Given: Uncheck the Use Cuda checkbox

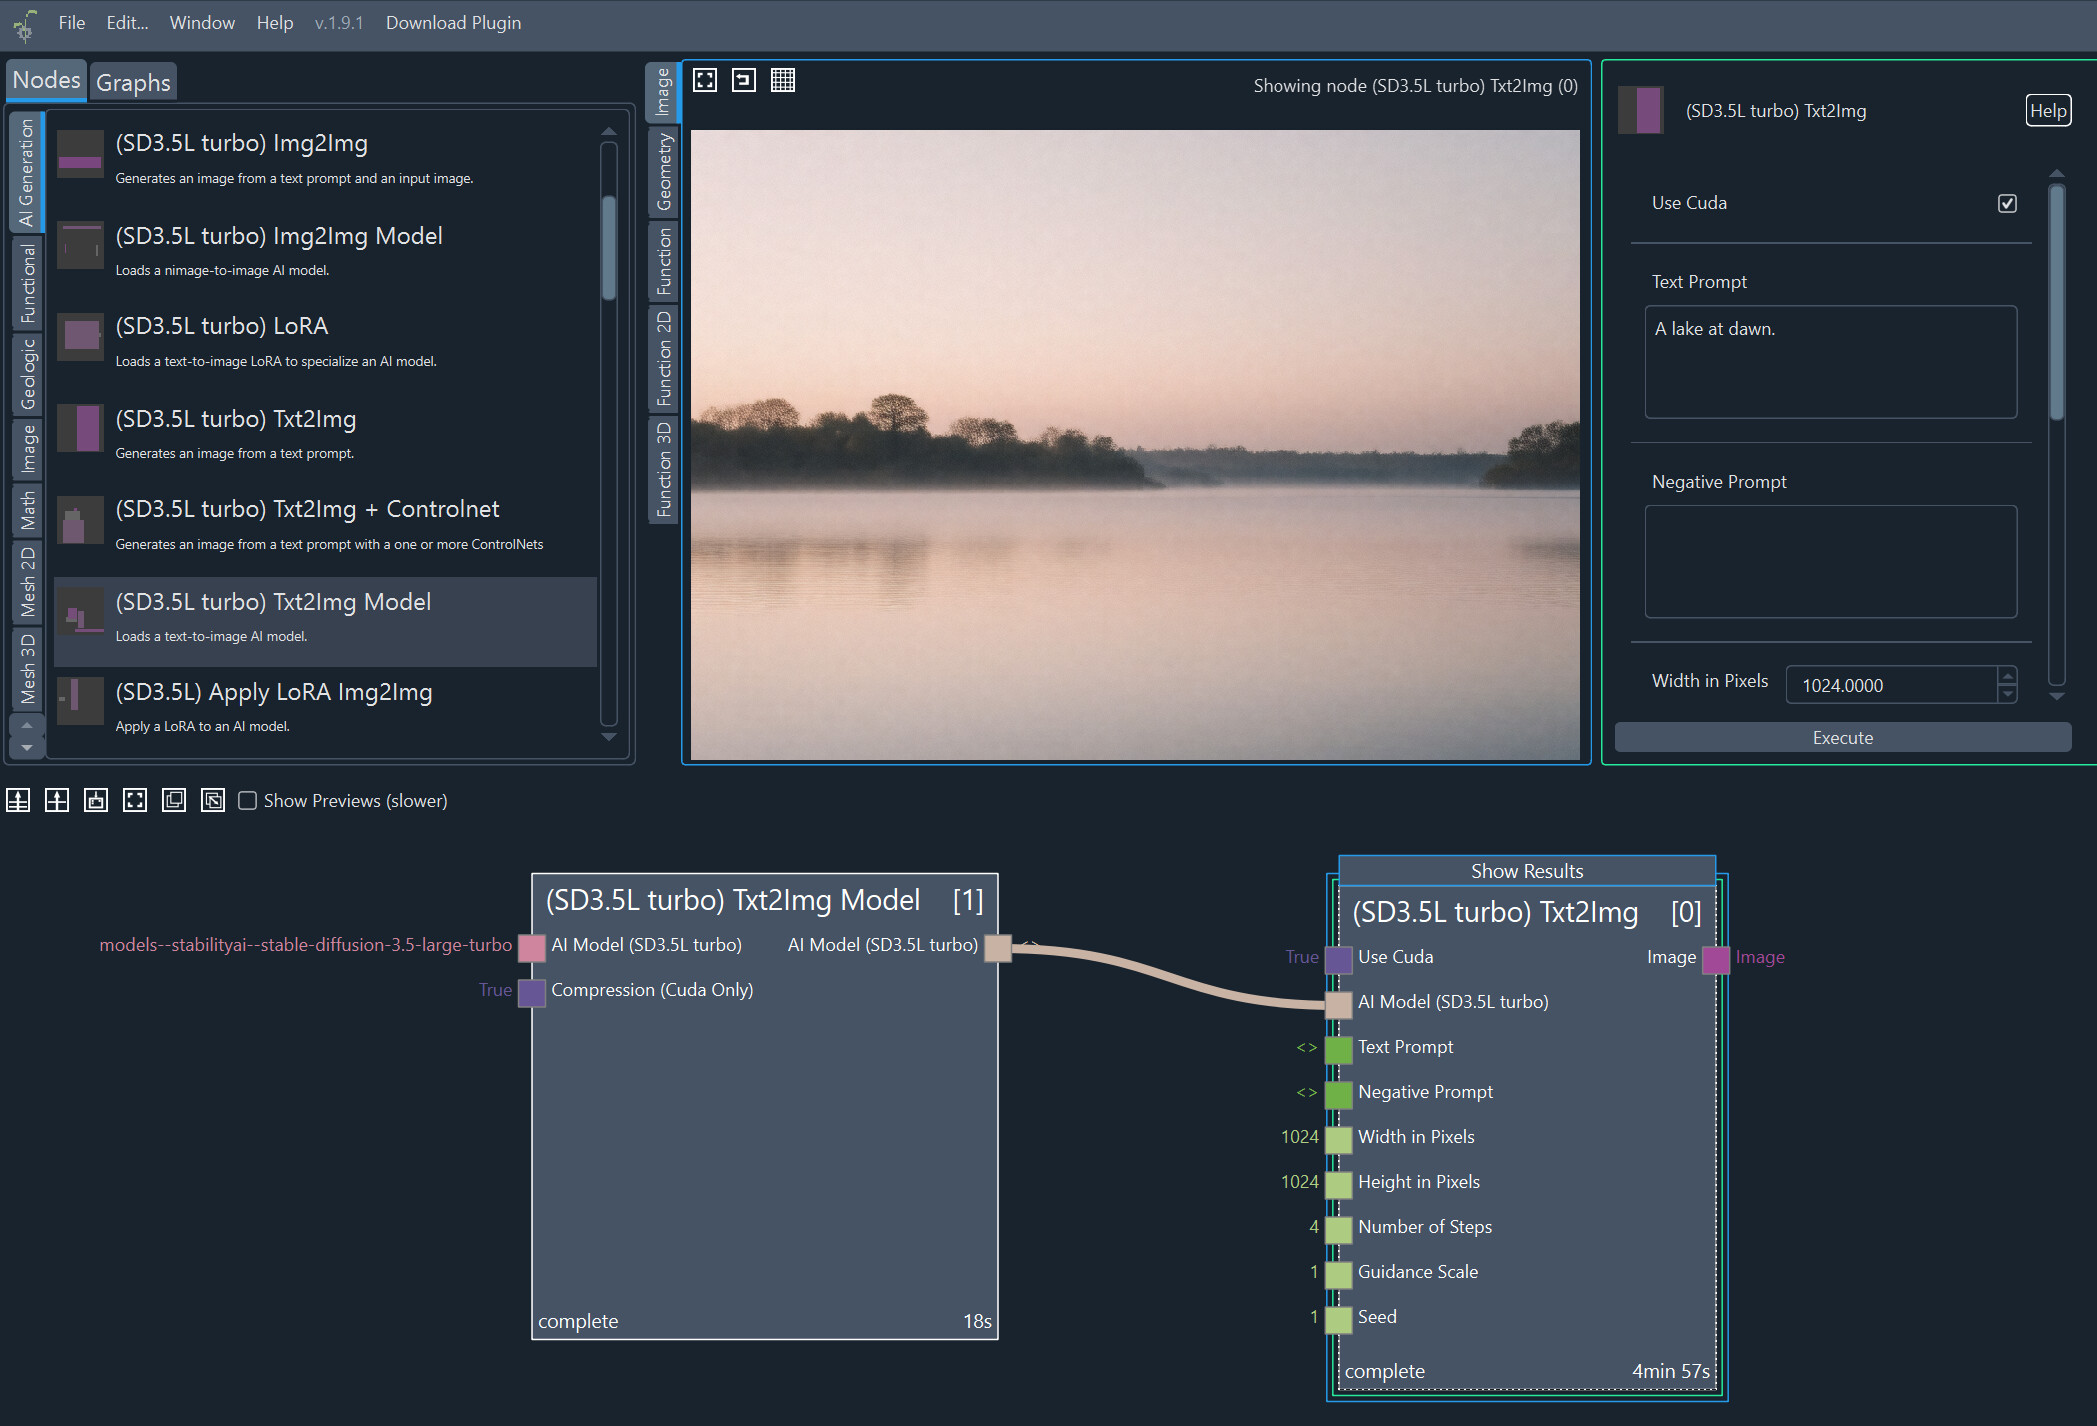Looking at the screenshot, I should coord(2007,202).
